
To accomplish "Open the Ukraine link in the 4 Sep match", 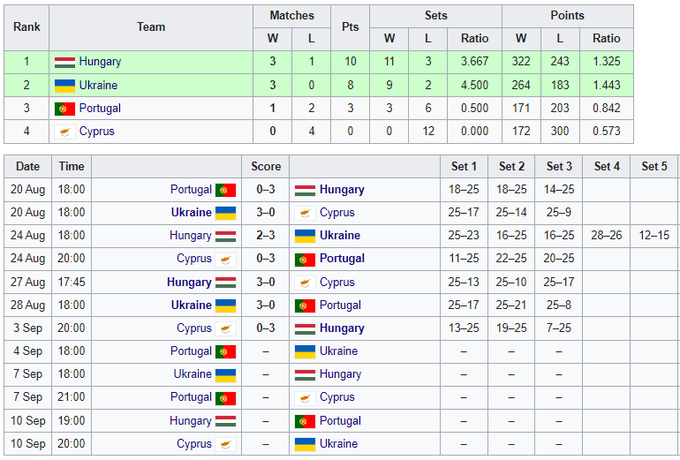I will [339, 351].
